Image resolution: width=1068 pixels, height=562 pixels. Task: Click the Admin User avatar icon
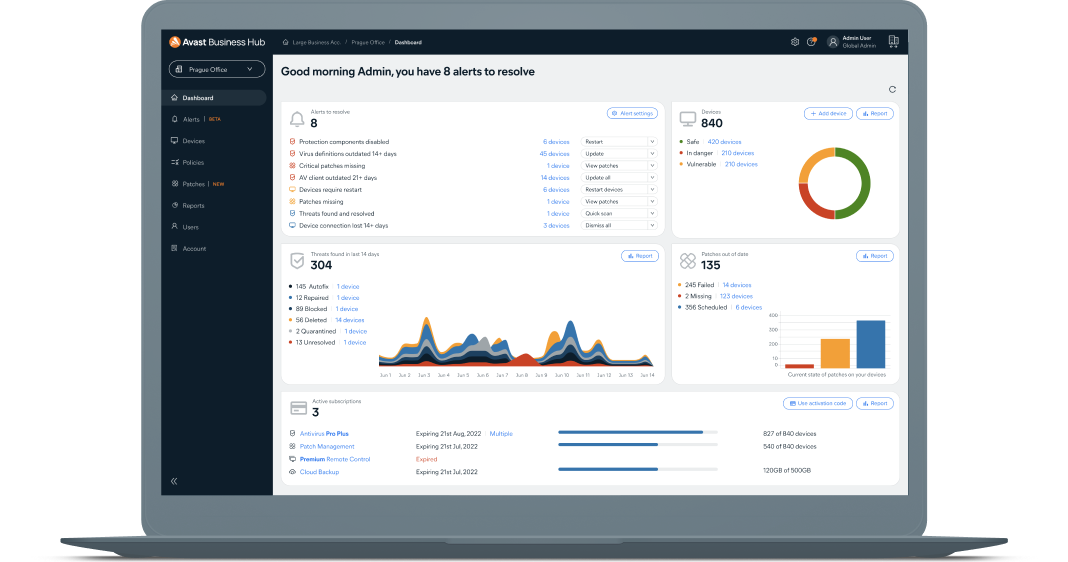(x=832, y=42)
